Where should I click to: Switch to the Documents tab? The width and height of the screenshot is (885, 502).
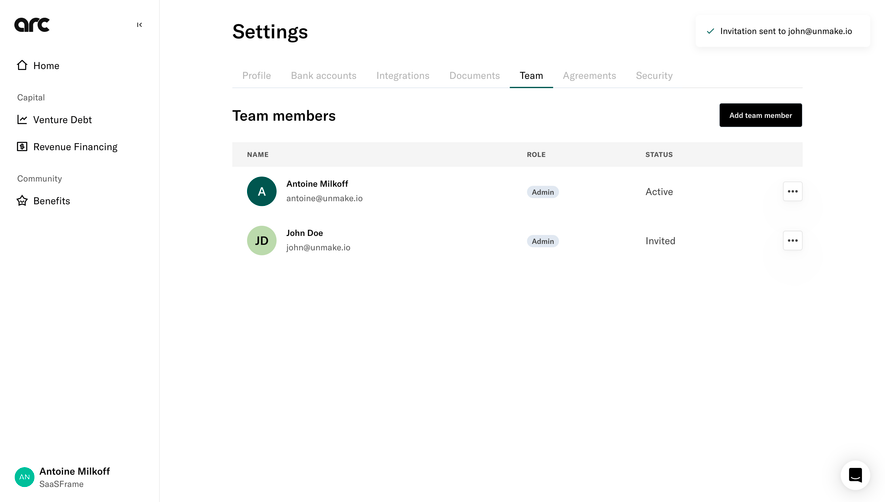tap(474, 76)
